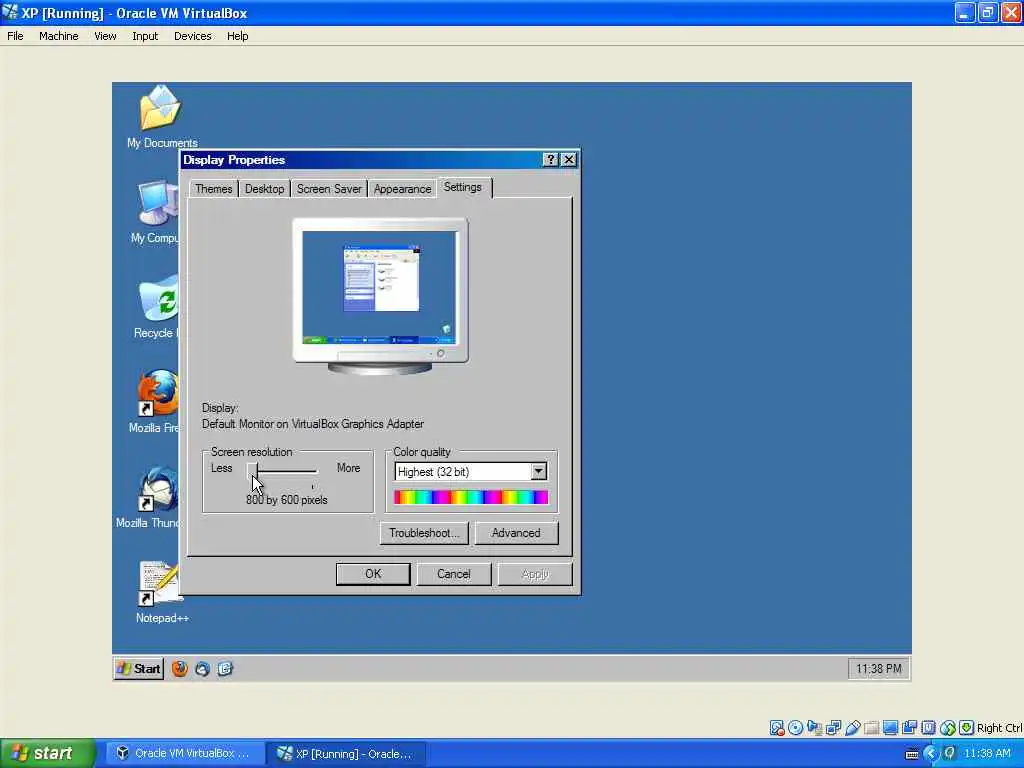Screen dimensions: 1024x768
Task: Click Show Desktop in guest quick launch
Action: (225, 669)
